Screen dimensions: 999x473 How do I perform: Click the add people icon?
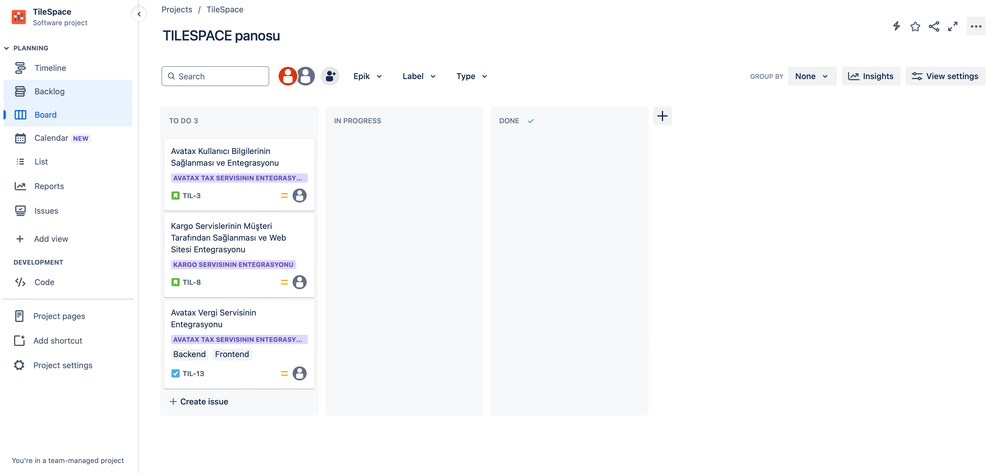[329, 76]
